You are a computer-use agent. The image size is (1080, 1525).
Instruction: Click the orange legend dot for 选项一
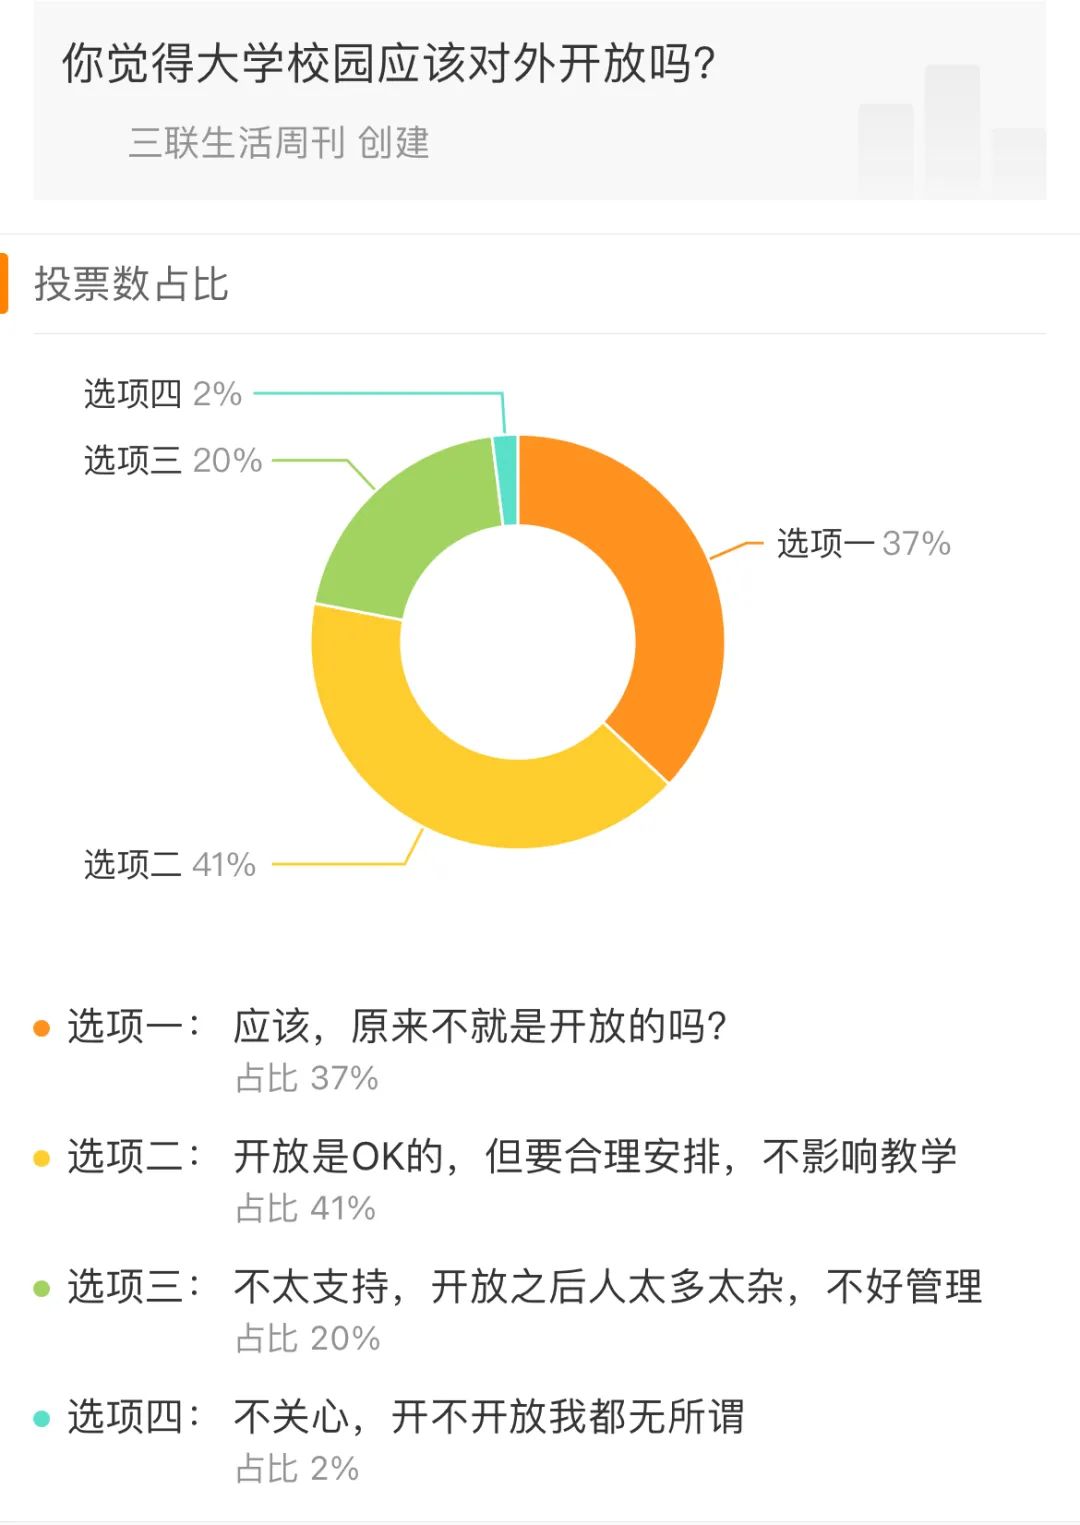click(x=42, y=1028)
